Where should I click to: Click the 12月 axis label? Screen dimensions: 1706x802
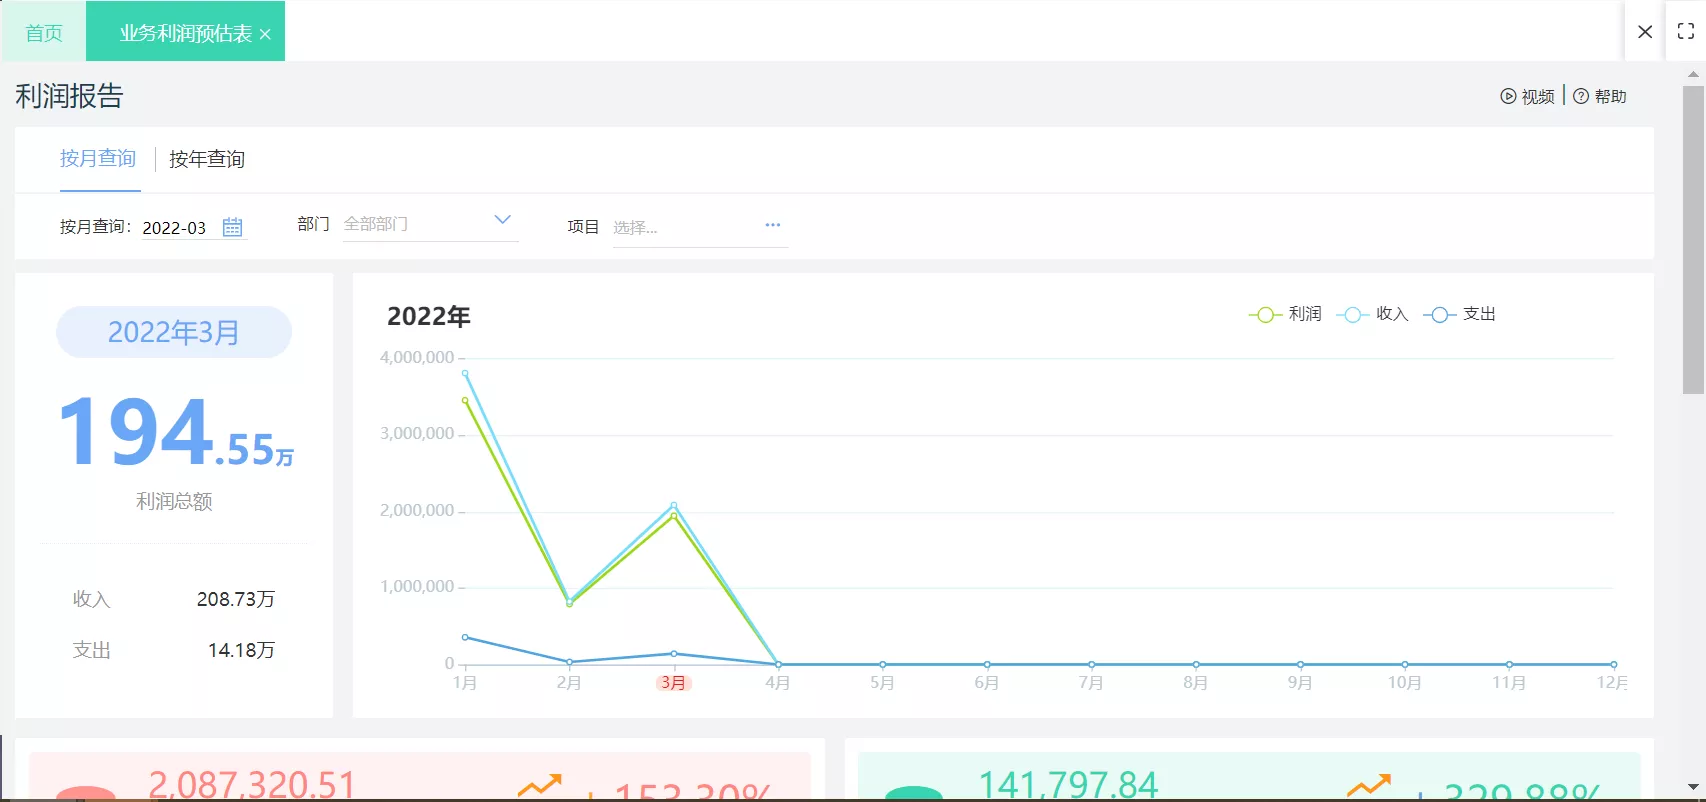coord(1612,683)
